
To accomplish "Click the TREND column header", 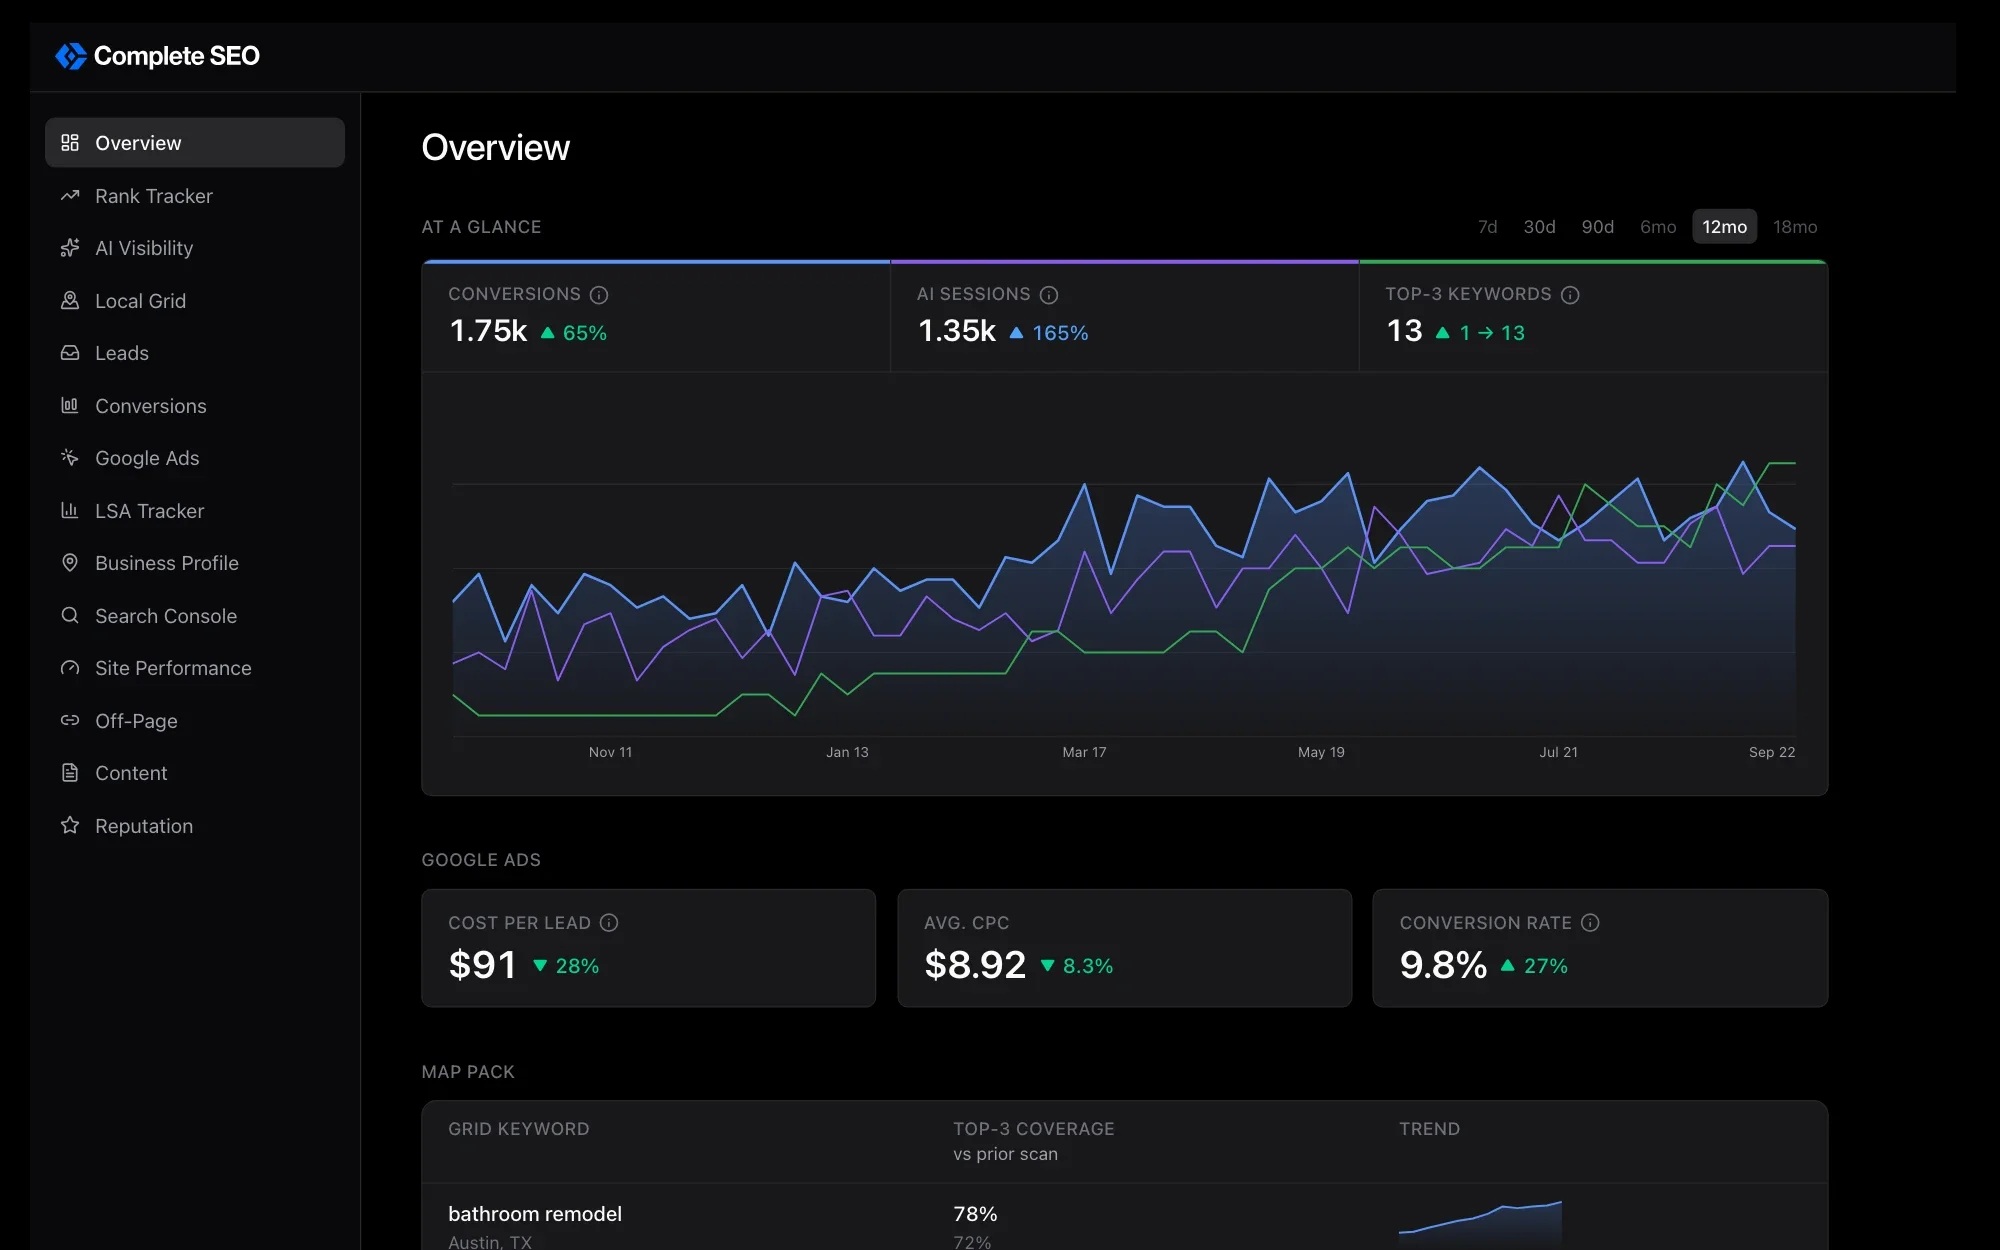I will (1429, 1129).
